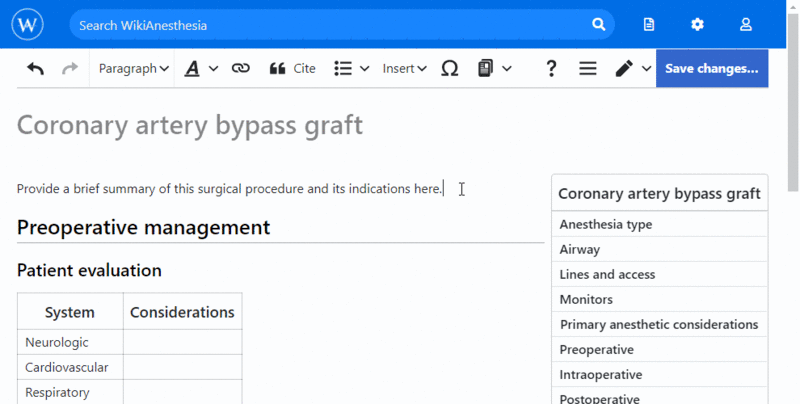Click the WikiAnesthesia logo
The image size is (800, 404).
pyautogui.click(x=29, y=24)
